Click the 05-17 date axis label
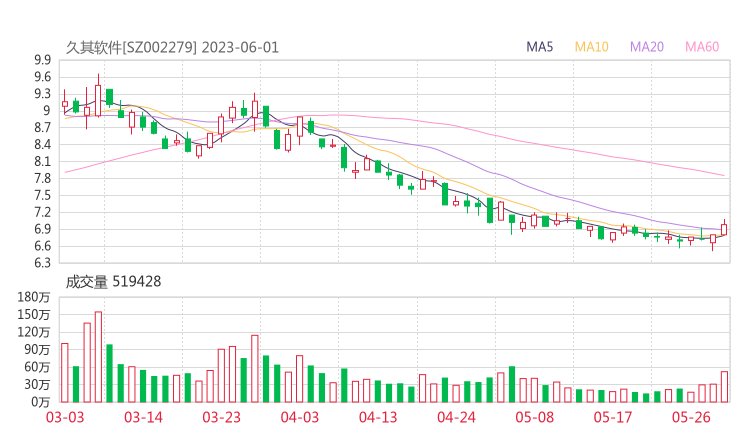 613,417
